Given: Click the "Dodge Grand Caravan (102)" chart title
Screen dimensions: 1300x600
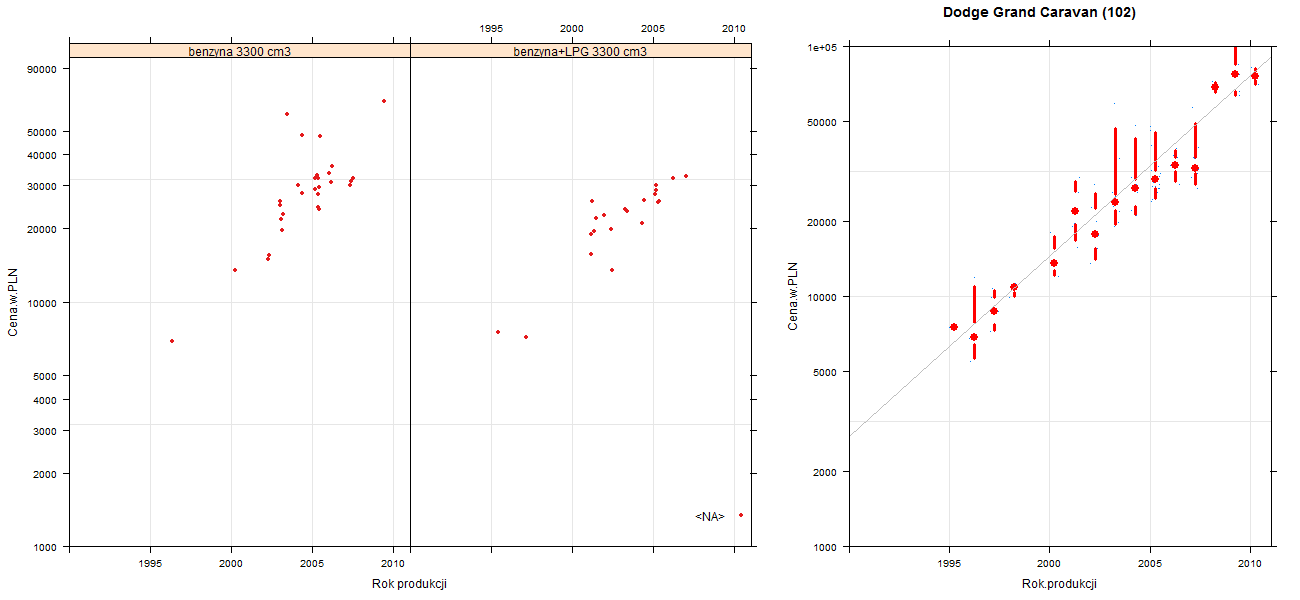Looking at the screenshot, I should [1039, 13].
